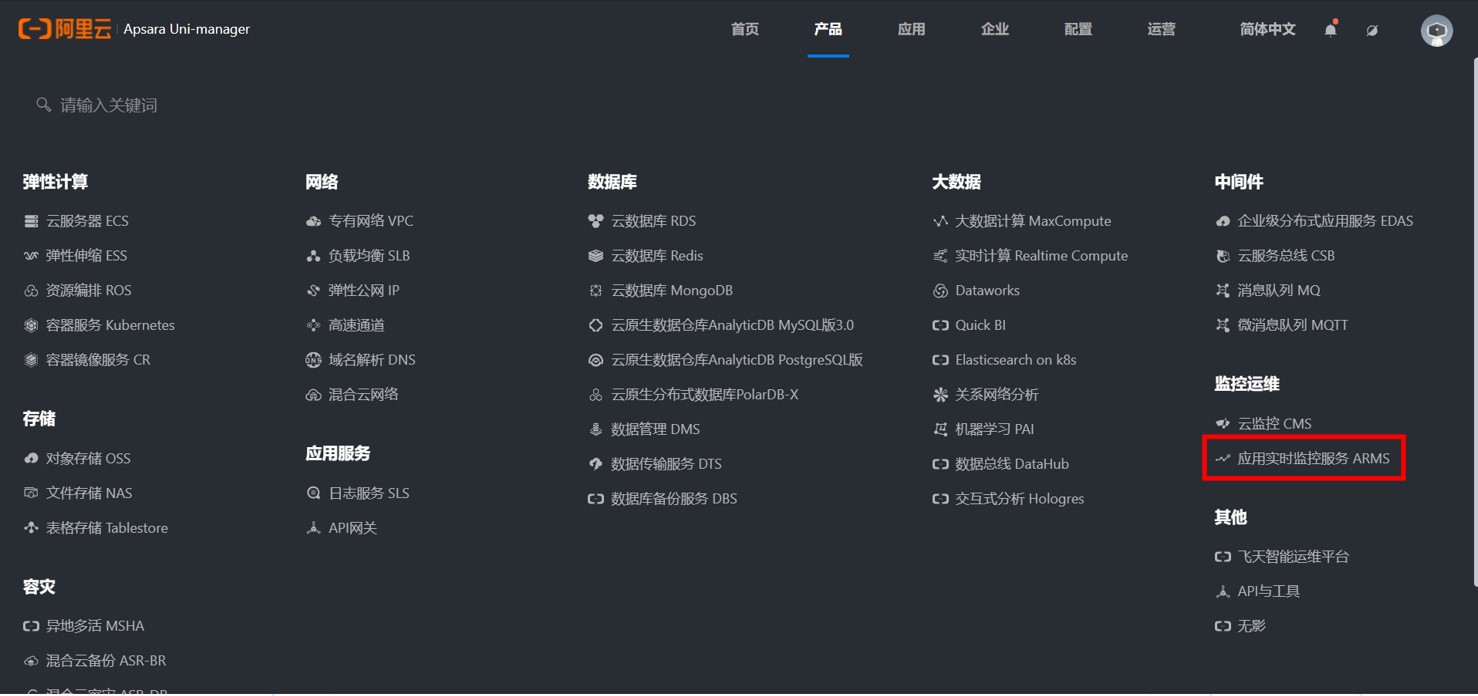Click the page vertical scrollbar
This screenshot has height=696, width=1478.
point(1473,320)
